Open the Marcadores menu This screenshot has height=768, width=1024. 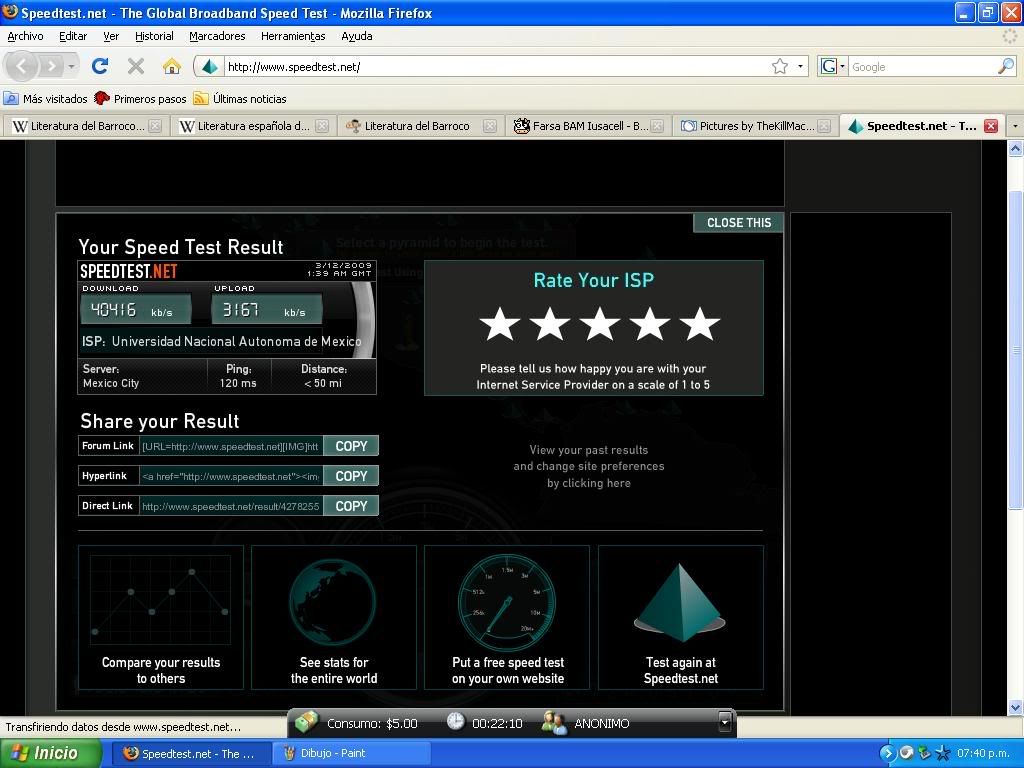click(217, 37)
